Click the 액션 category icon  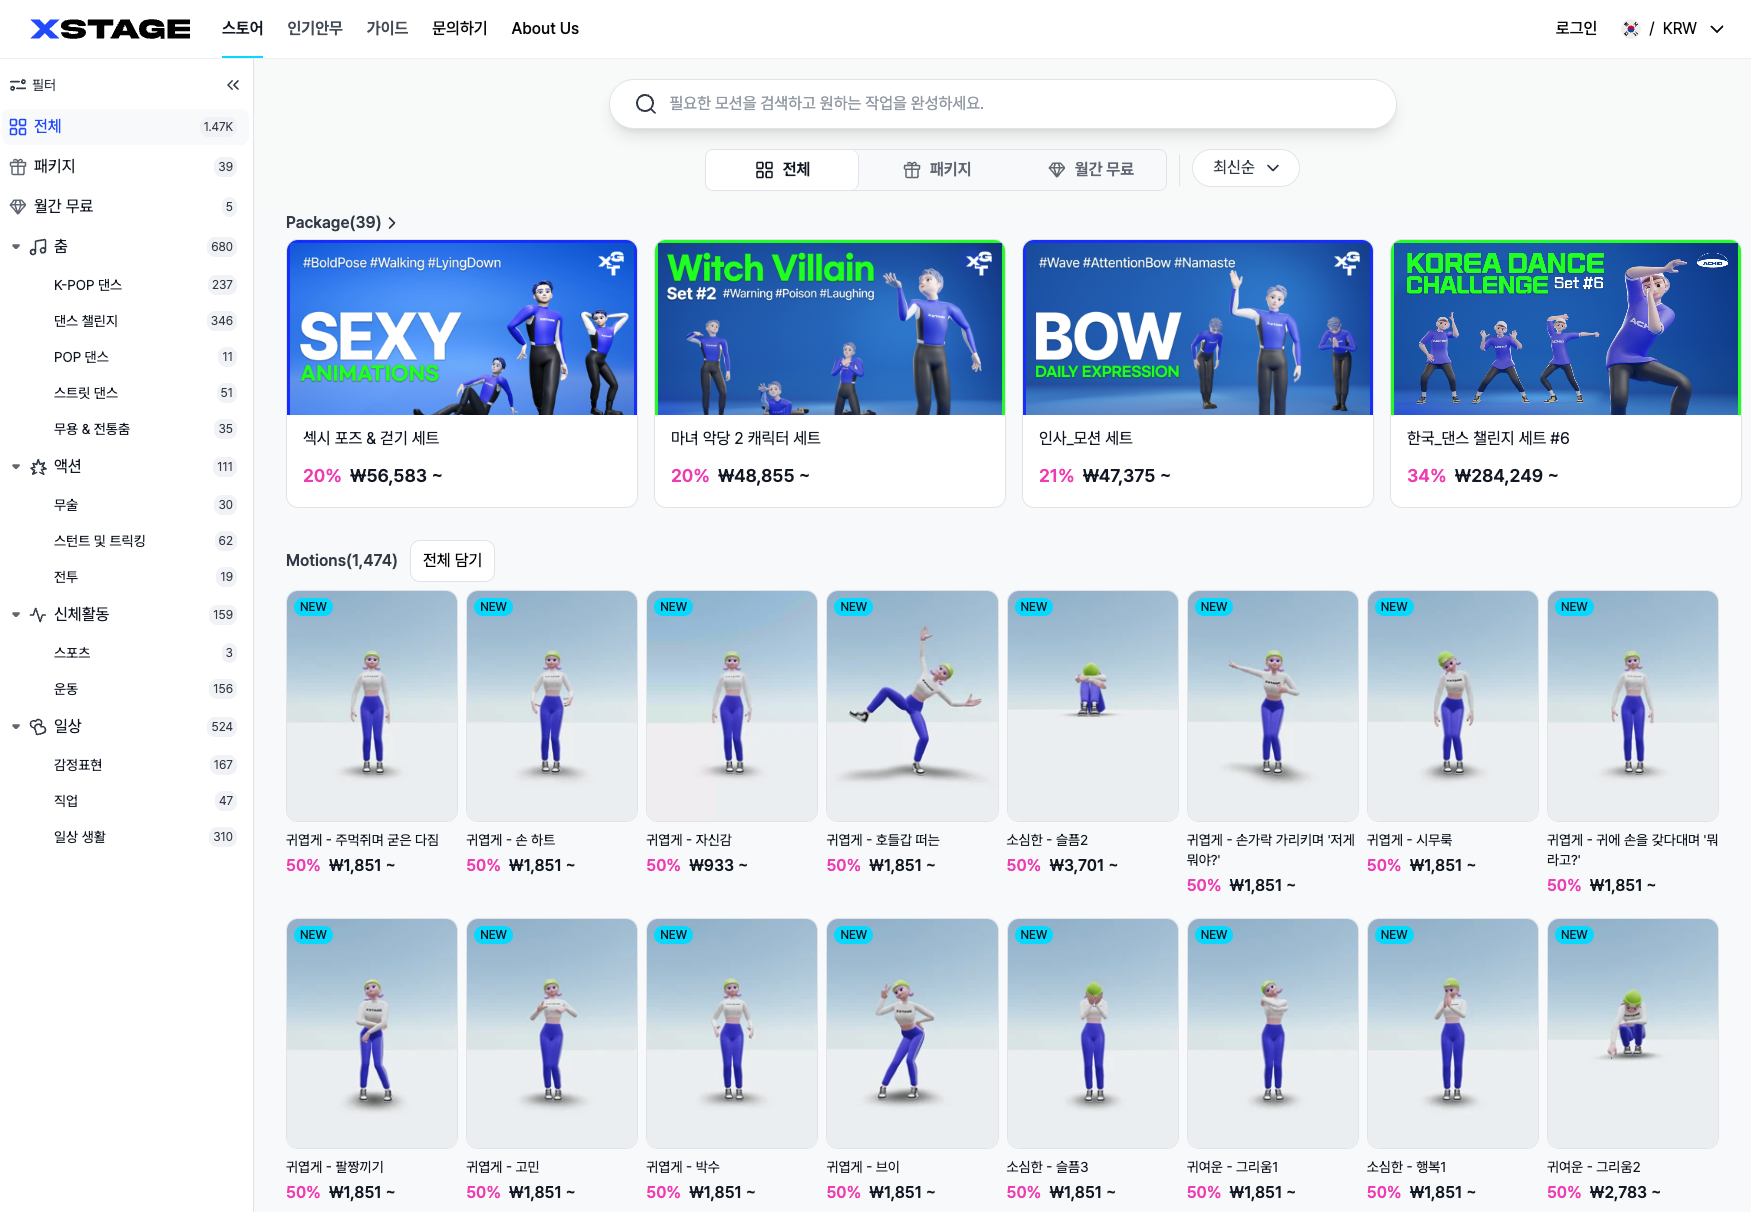(38, 467)
